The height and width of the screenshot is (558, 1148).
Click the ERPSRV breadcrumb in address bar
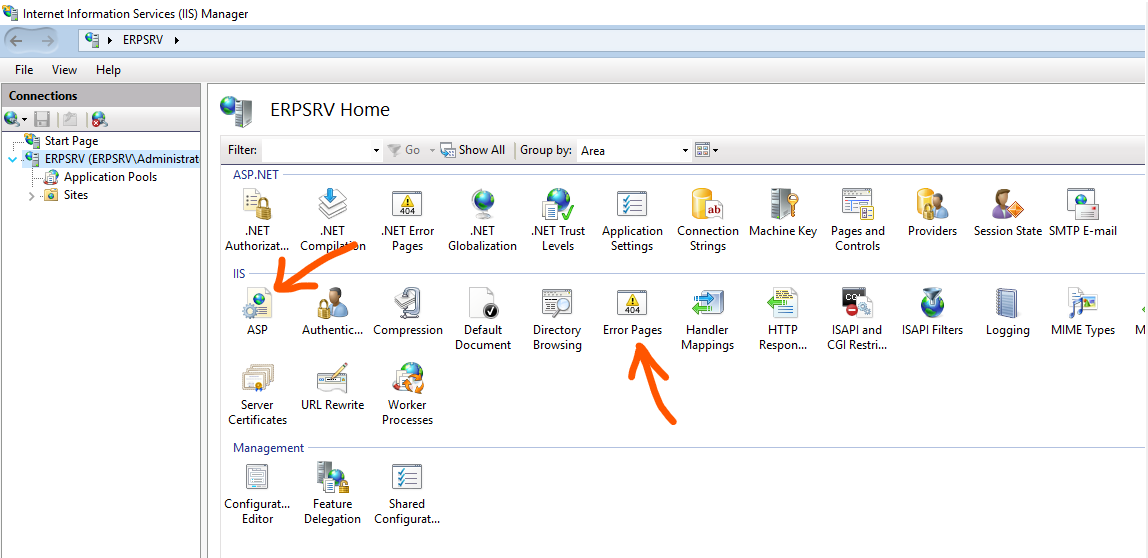pos(141,40)
